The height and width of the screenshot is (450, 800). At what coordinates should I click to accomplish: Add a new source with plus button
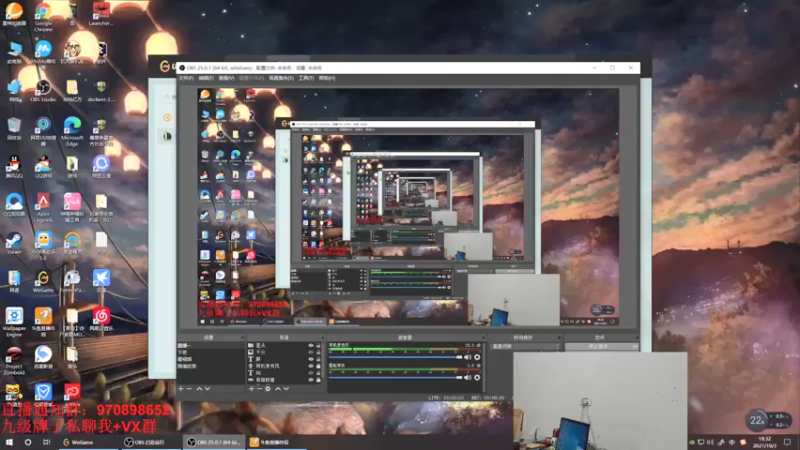click(251, 389)
